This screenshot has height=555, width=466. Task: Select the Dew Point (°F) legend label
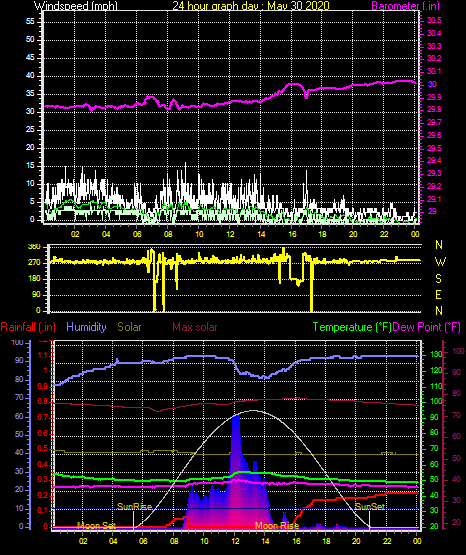pyautogui.click(x=427, y=327)
